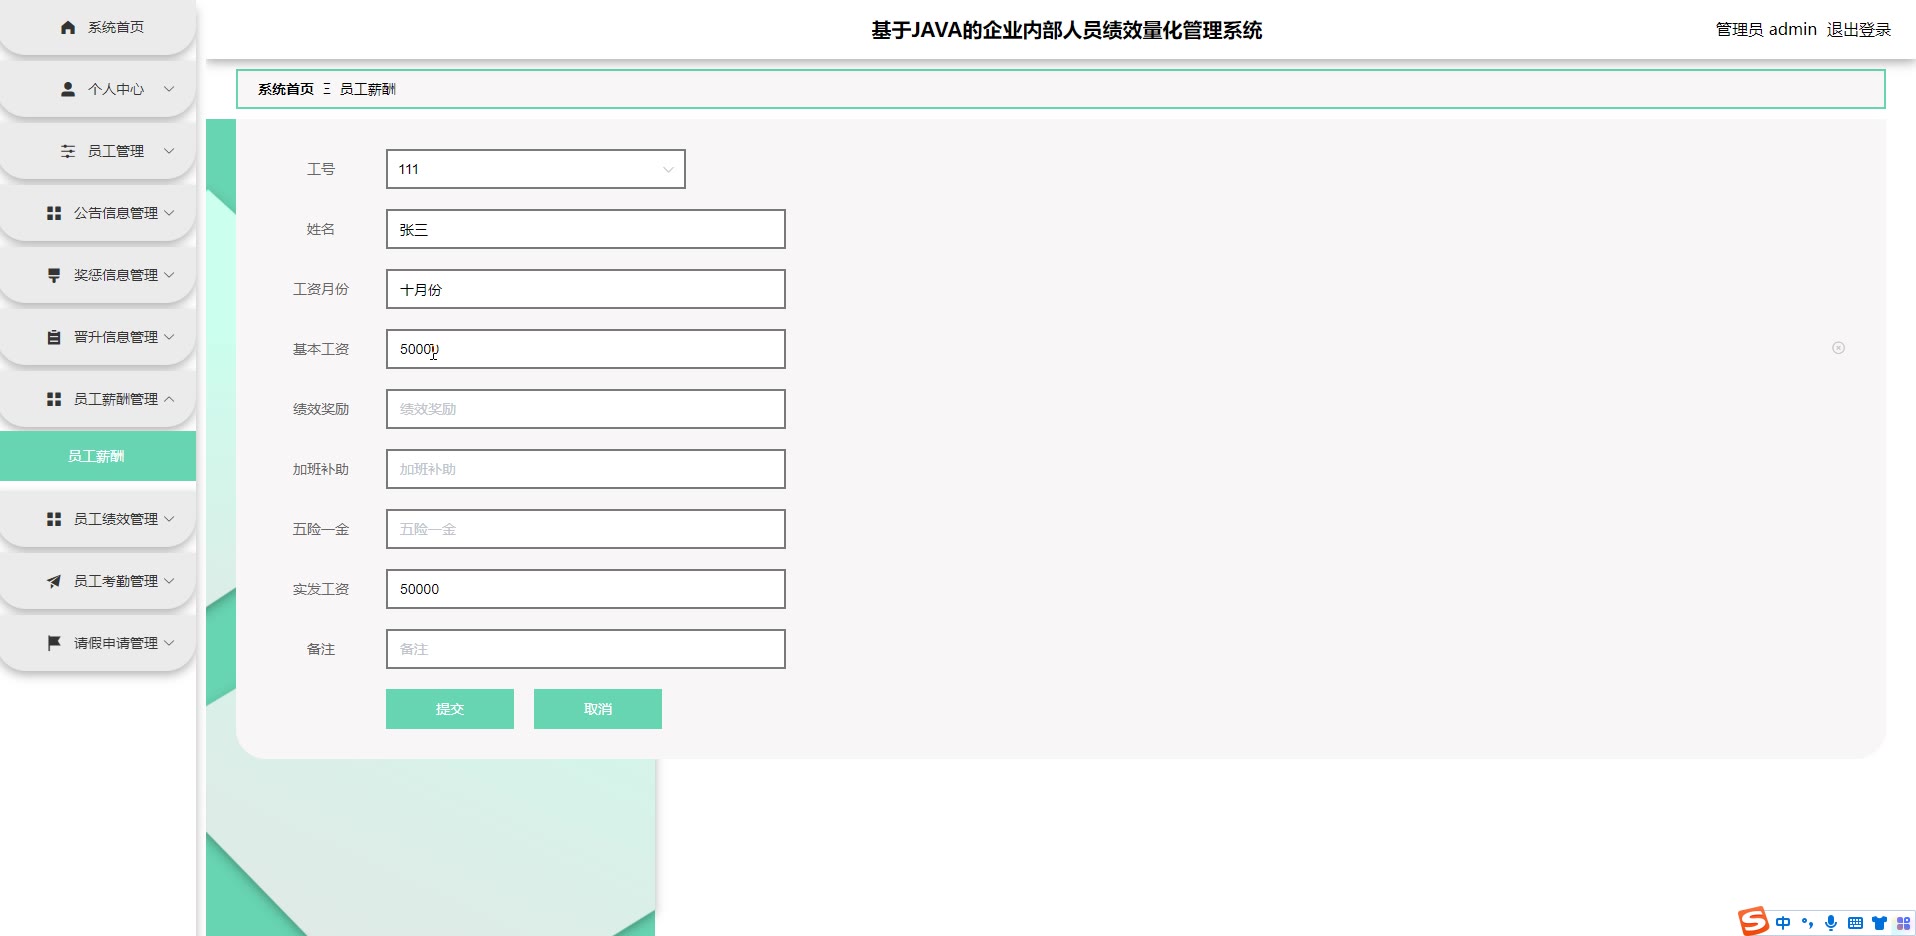This screenshot has width=1916, height=936.
Task: Select 员工薪酬 submenu item
Action: point(97,456)
